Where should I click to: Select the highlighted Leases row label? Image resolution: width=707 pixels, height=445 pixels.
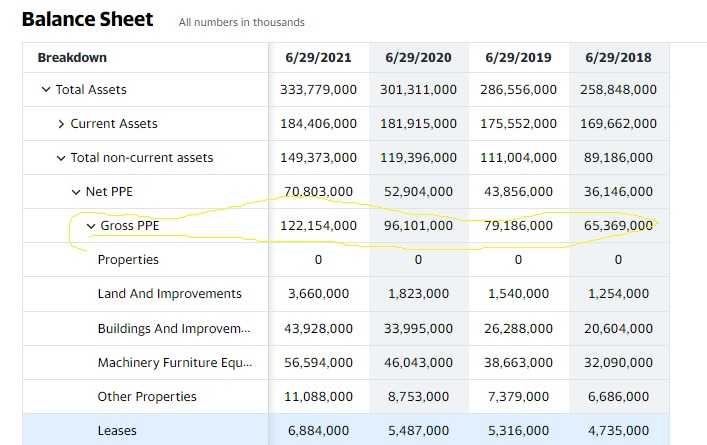pos(117,431)
